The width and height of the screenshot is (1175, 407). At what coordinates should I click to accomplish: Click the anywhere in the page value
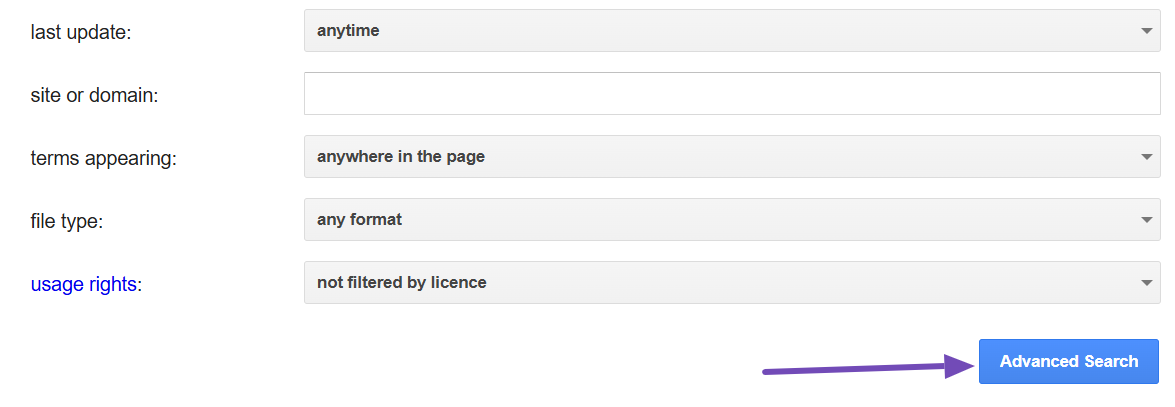pos(400,157)
